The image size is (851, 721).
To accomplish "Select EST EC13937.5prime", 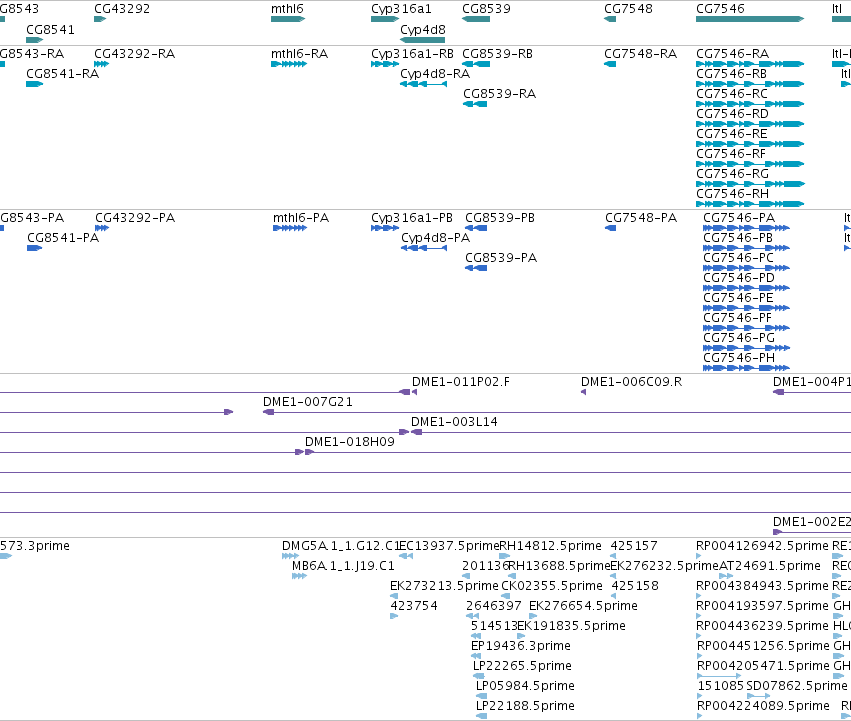I will (449, 546).
